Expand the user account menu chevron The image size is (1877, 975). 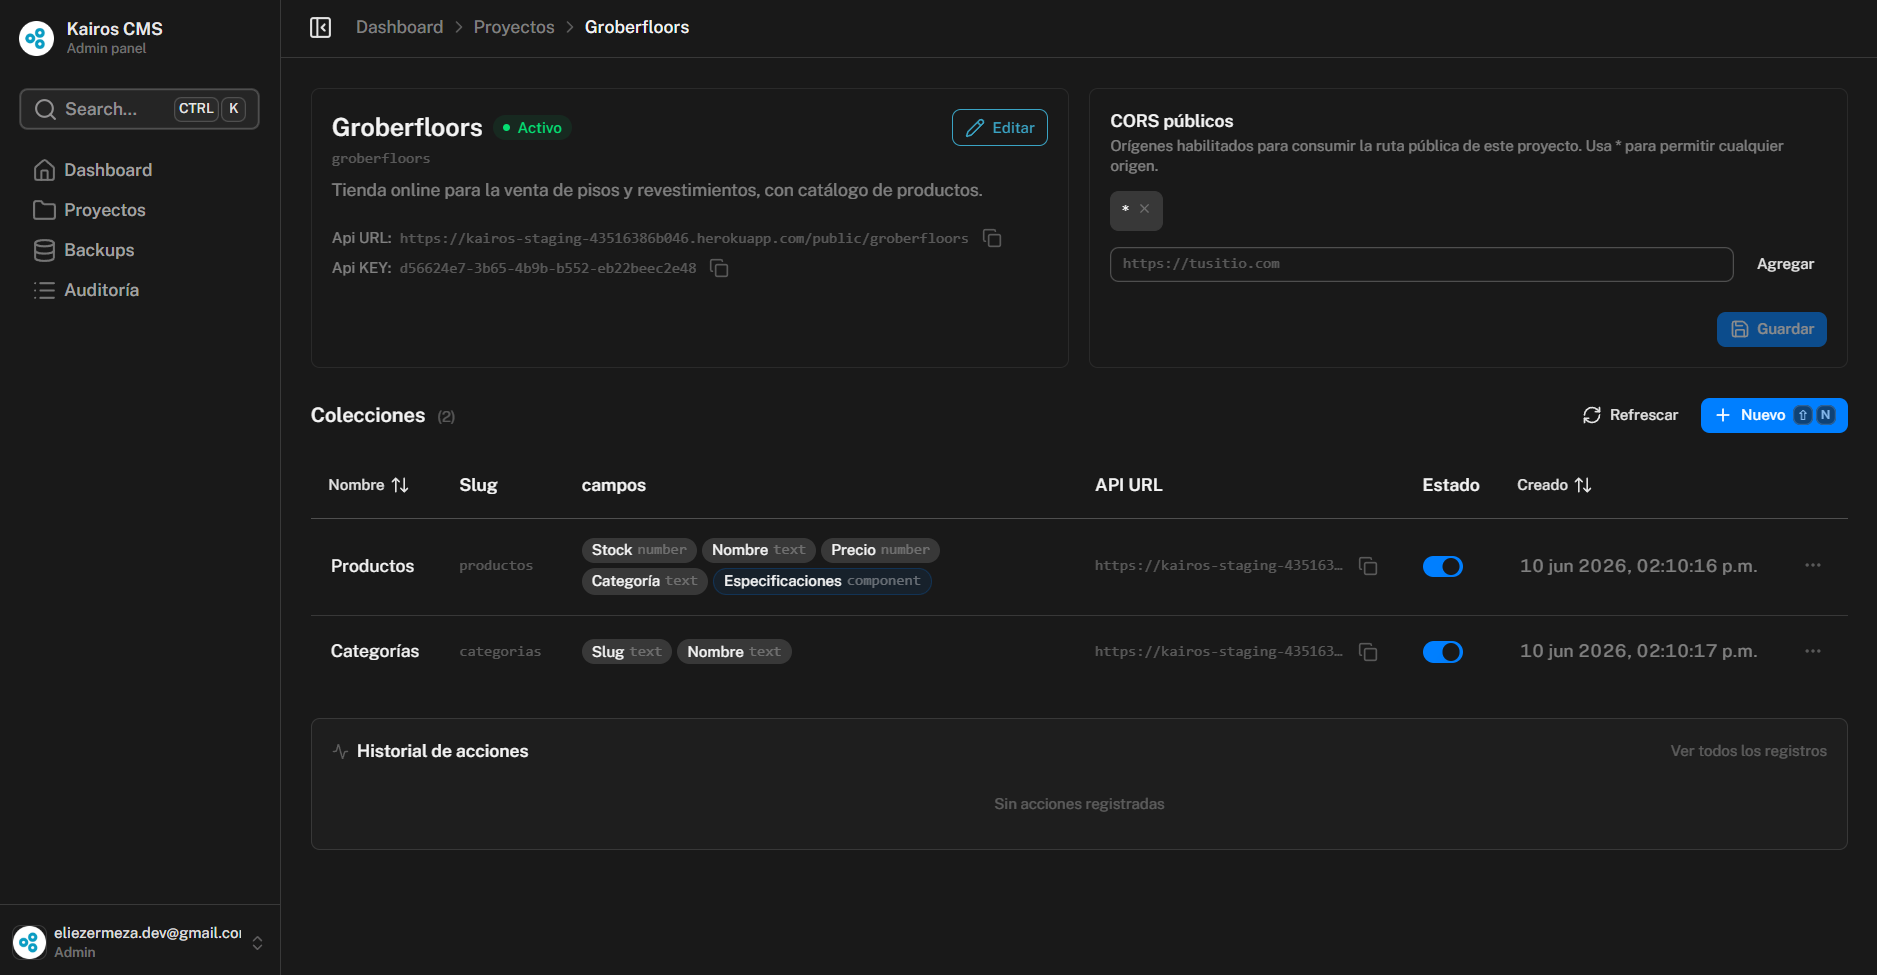[x=257, y=943]
